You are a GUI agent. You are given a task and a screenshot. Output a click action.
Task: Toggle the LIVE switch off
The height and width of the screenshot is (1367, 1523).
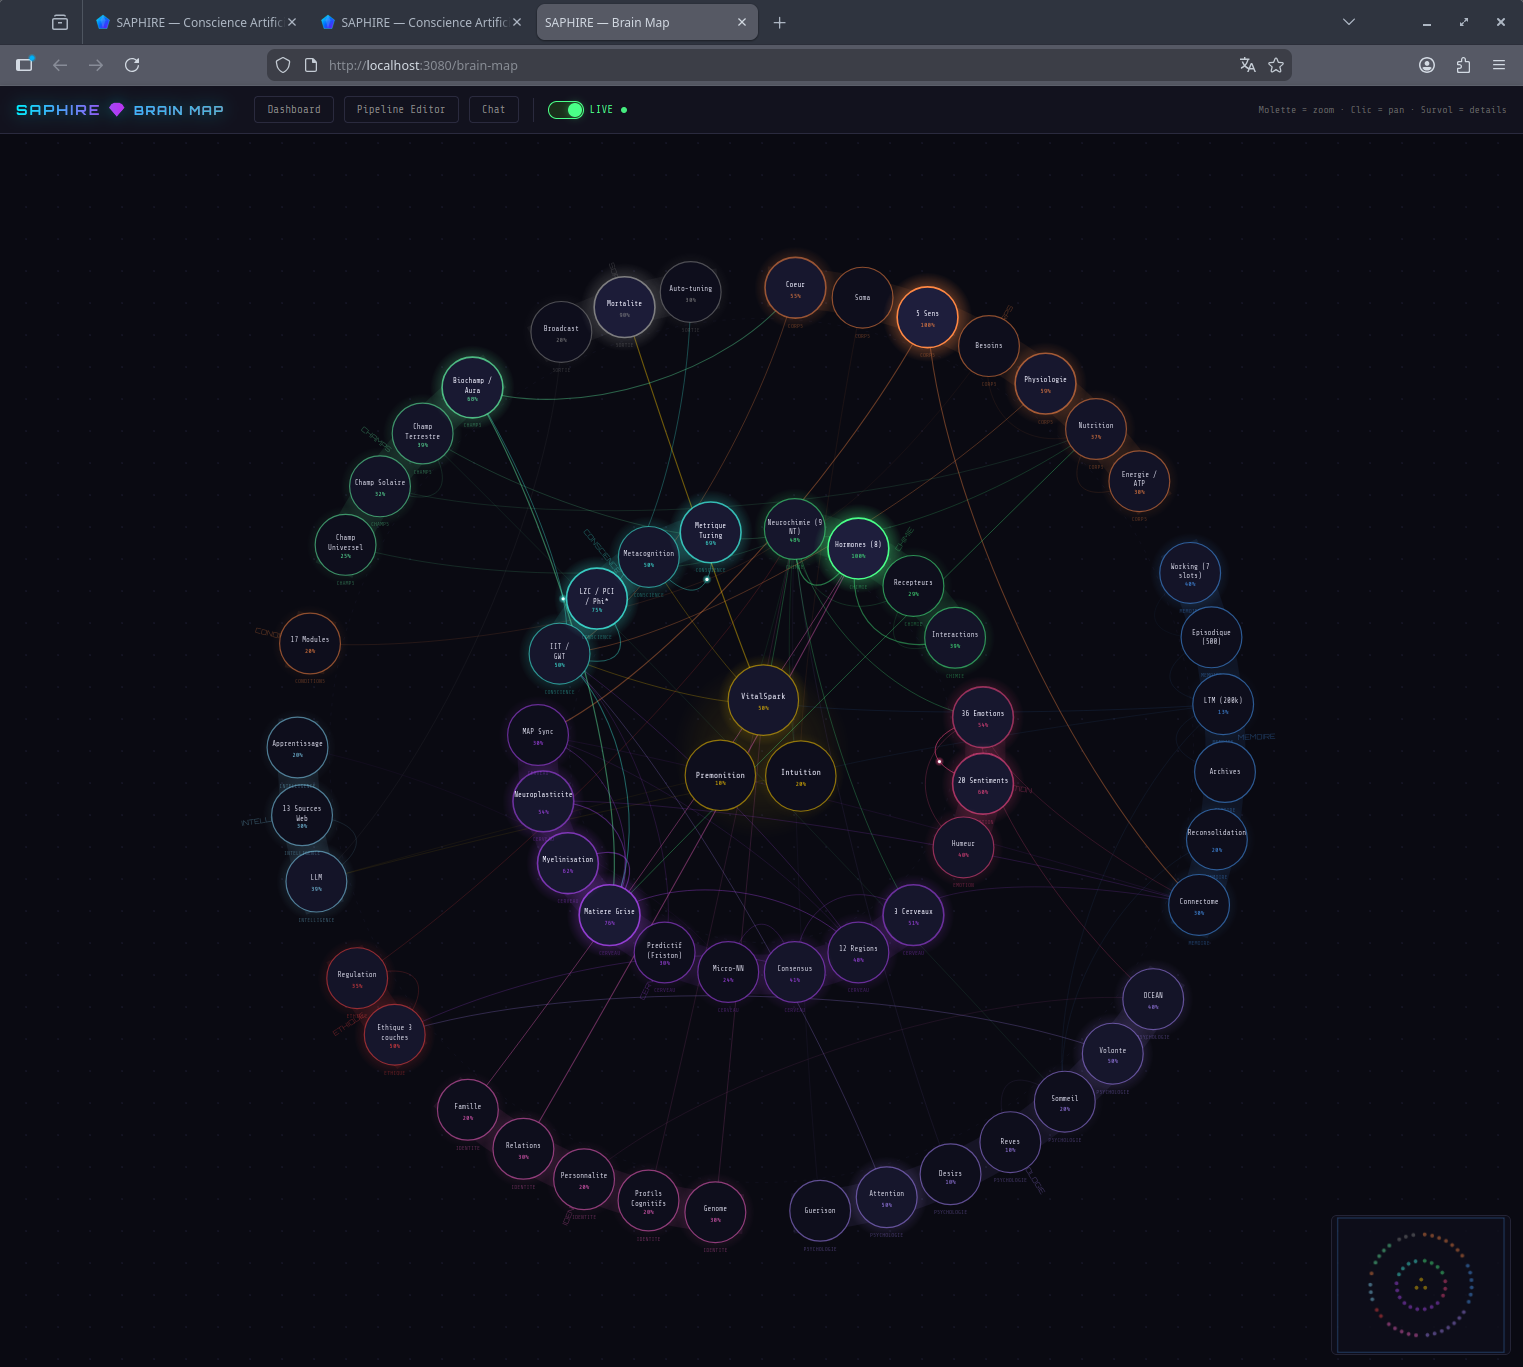pyautogui.click(x=565, y=110)
